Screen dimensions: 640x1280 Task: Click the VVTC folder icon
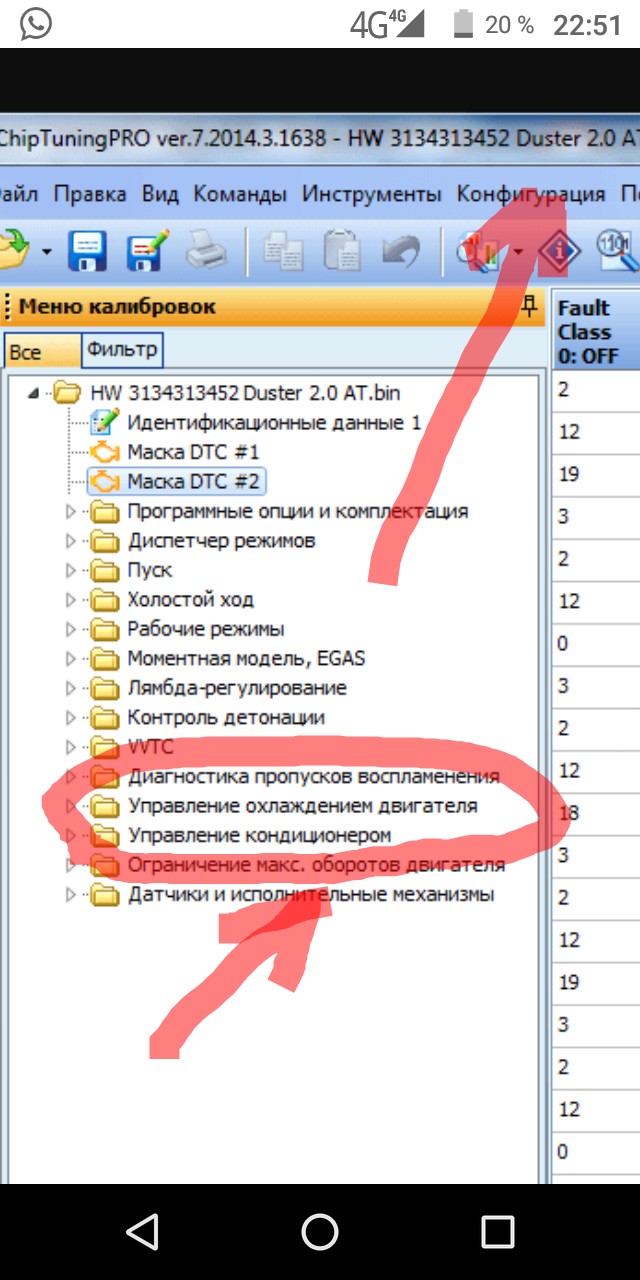(x=105, y=746)
